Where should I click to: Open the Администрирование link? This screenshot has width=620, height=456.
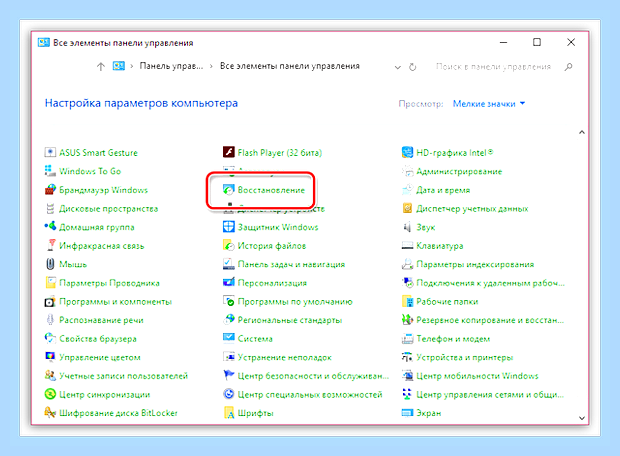(459, 171)
